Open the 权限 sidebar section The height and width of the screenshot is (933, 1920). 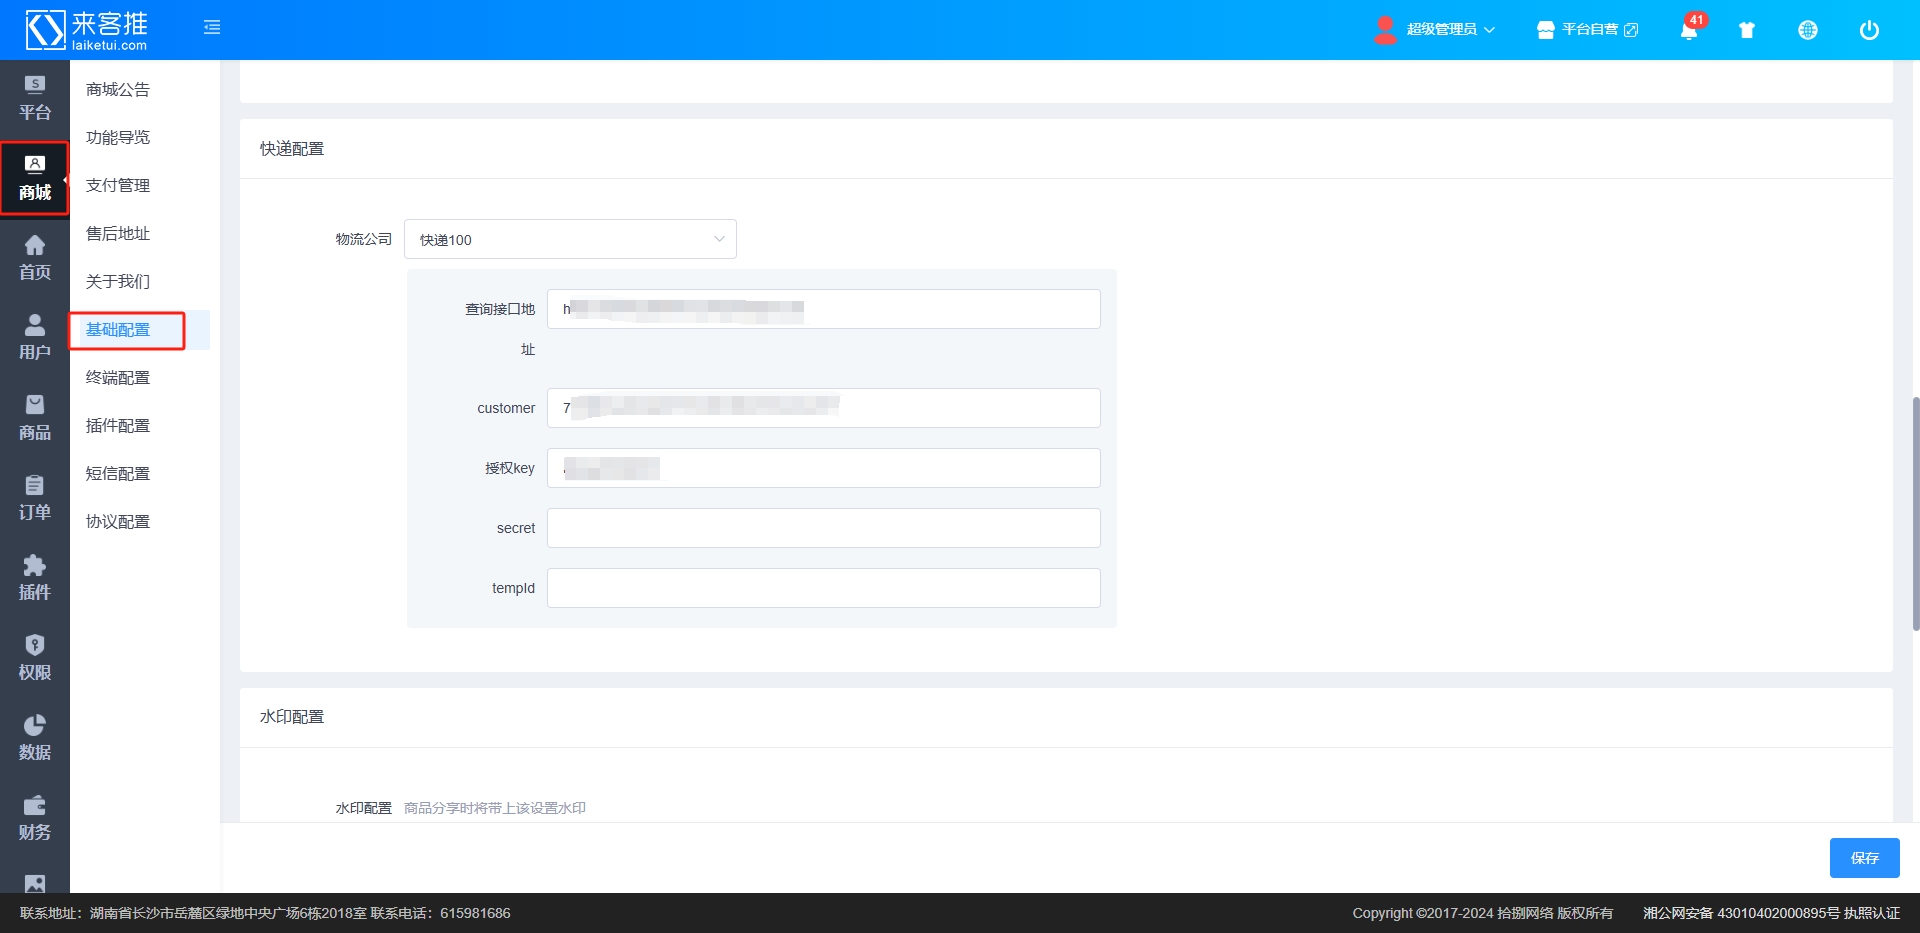pyautogui.click(x=35, y=658)
